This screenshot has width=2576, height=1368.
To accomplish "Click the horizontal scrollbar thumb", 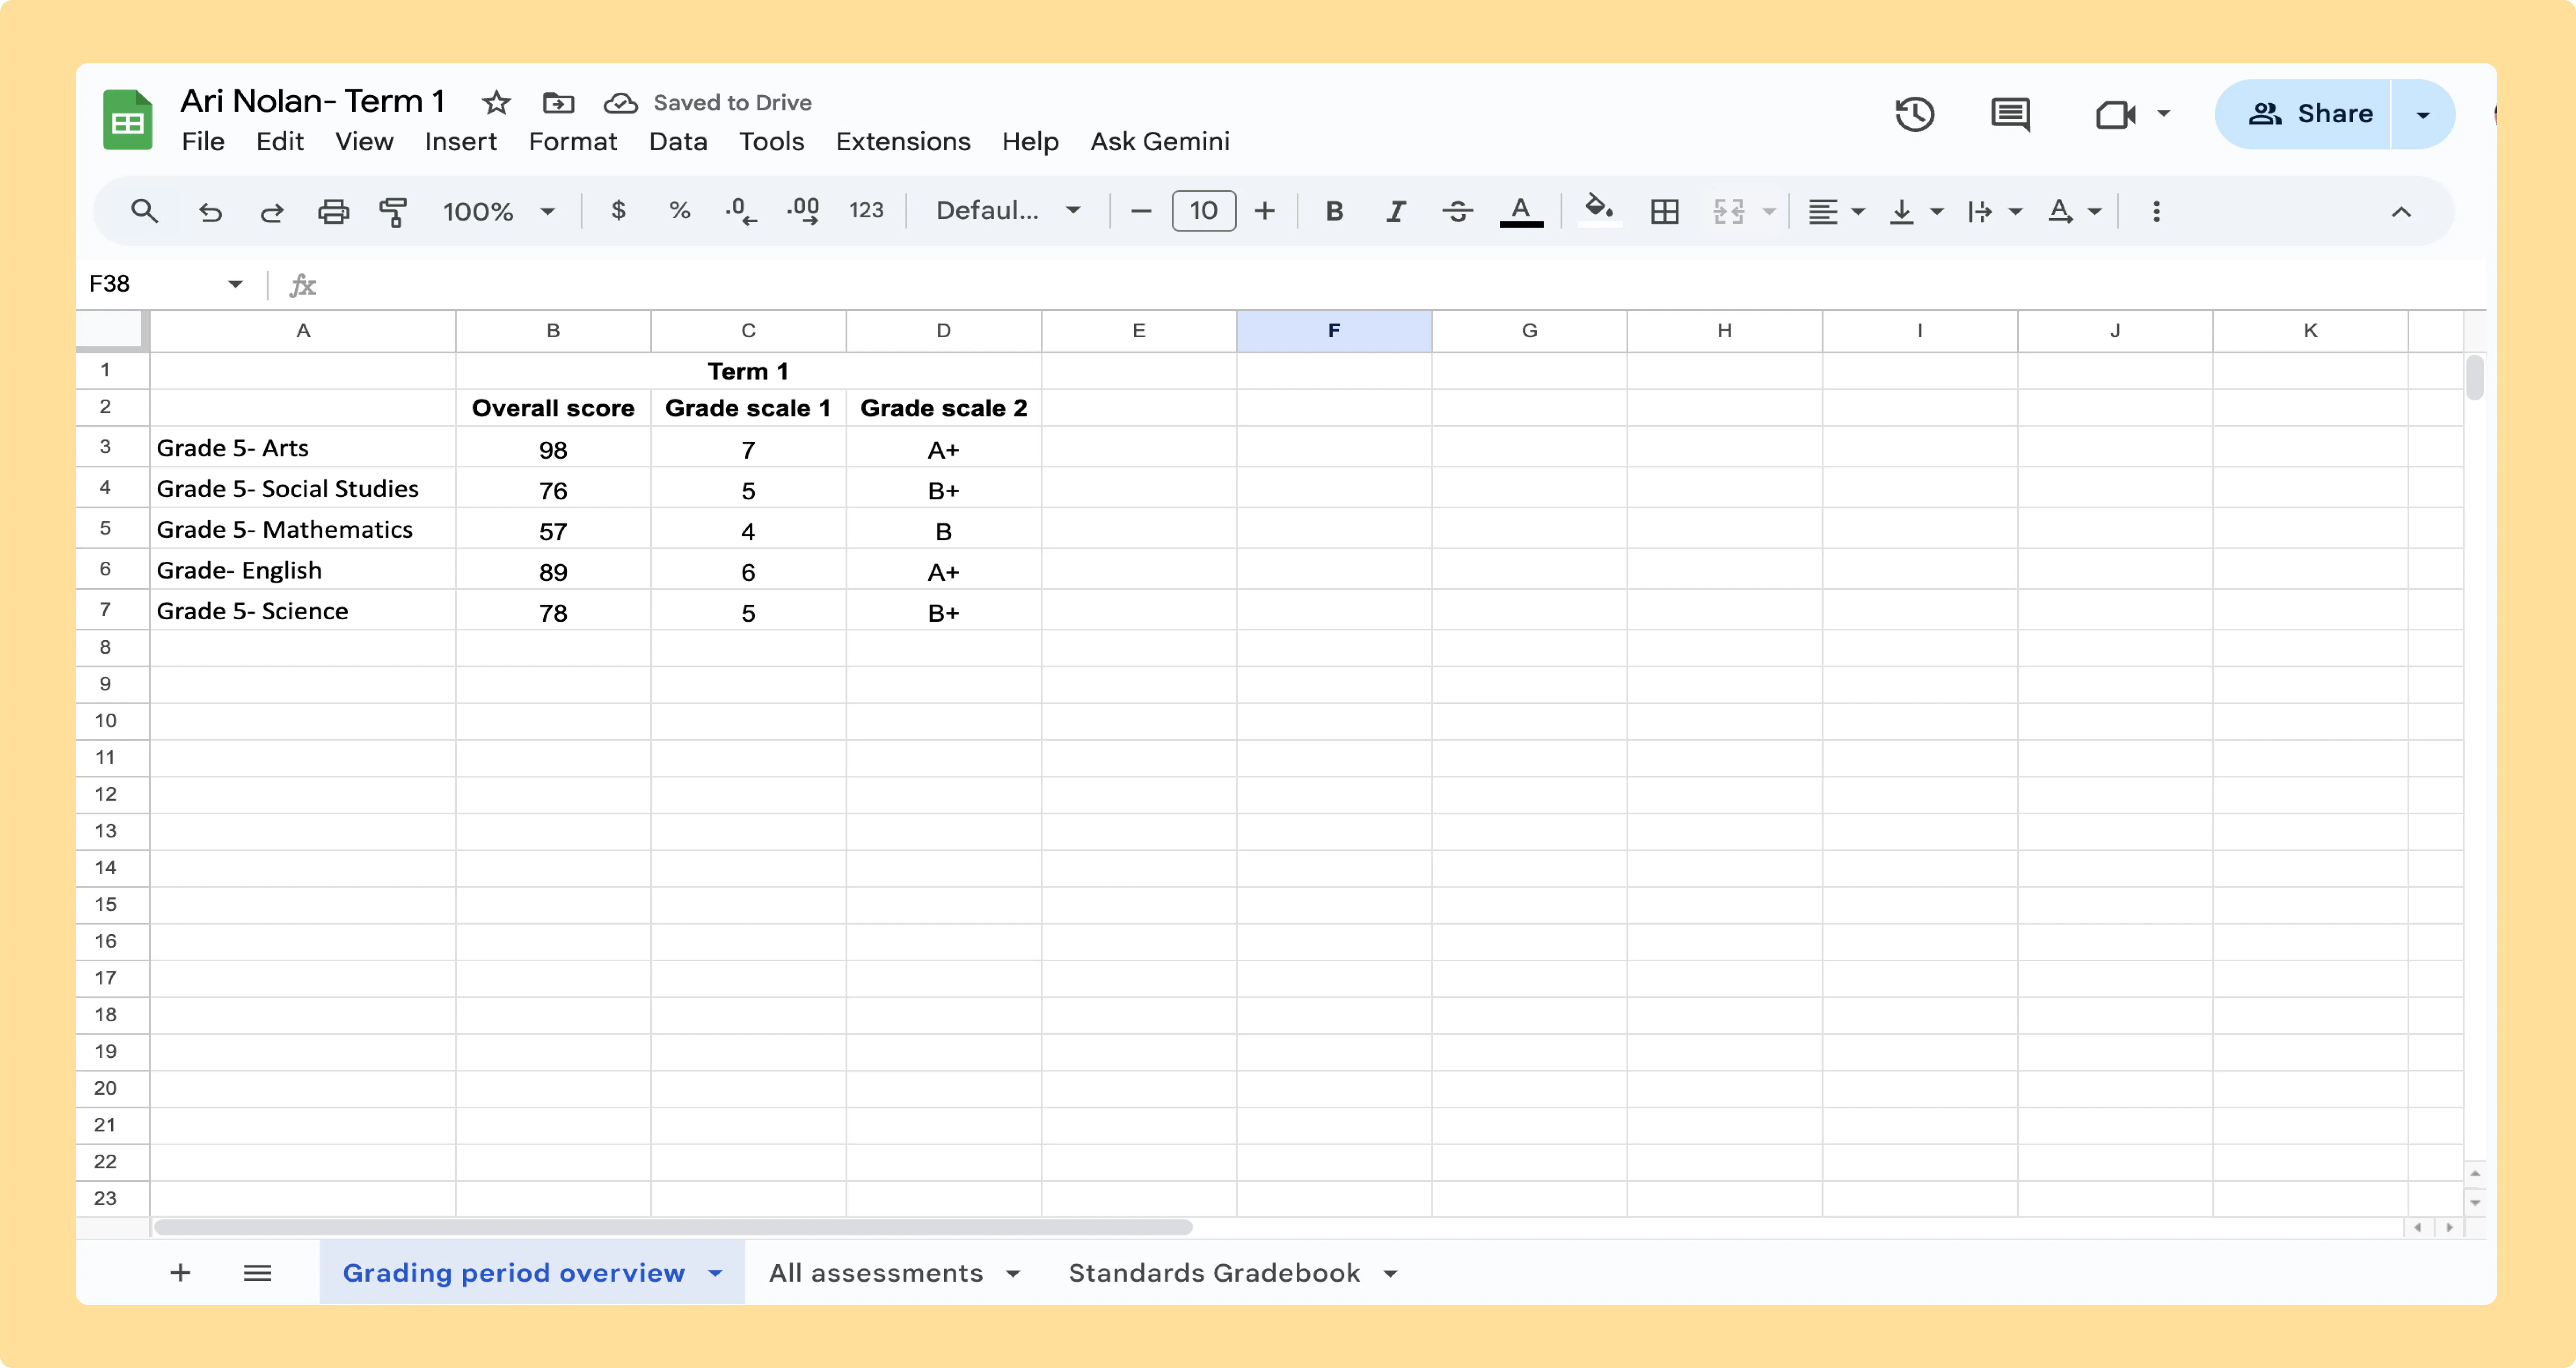I will tap(673, 1227).
